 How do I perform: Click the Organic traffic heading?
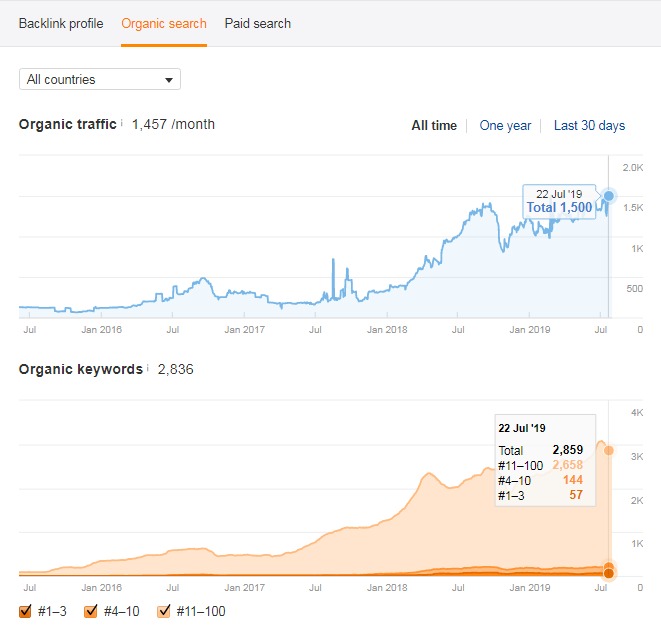coord(67,124)
